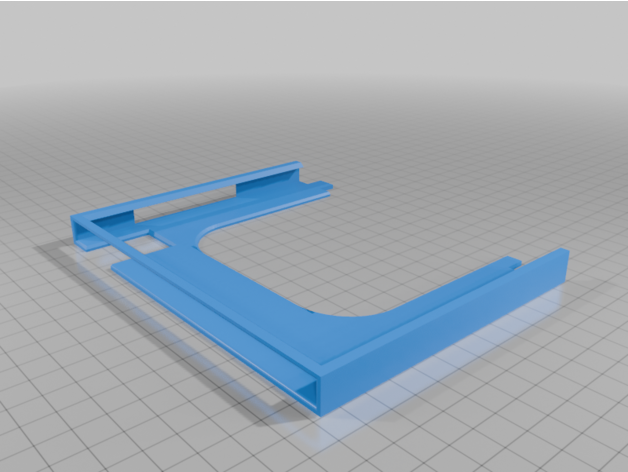Click the gray background above the horizon
628x472 pixels.
[x=314, y=40]
